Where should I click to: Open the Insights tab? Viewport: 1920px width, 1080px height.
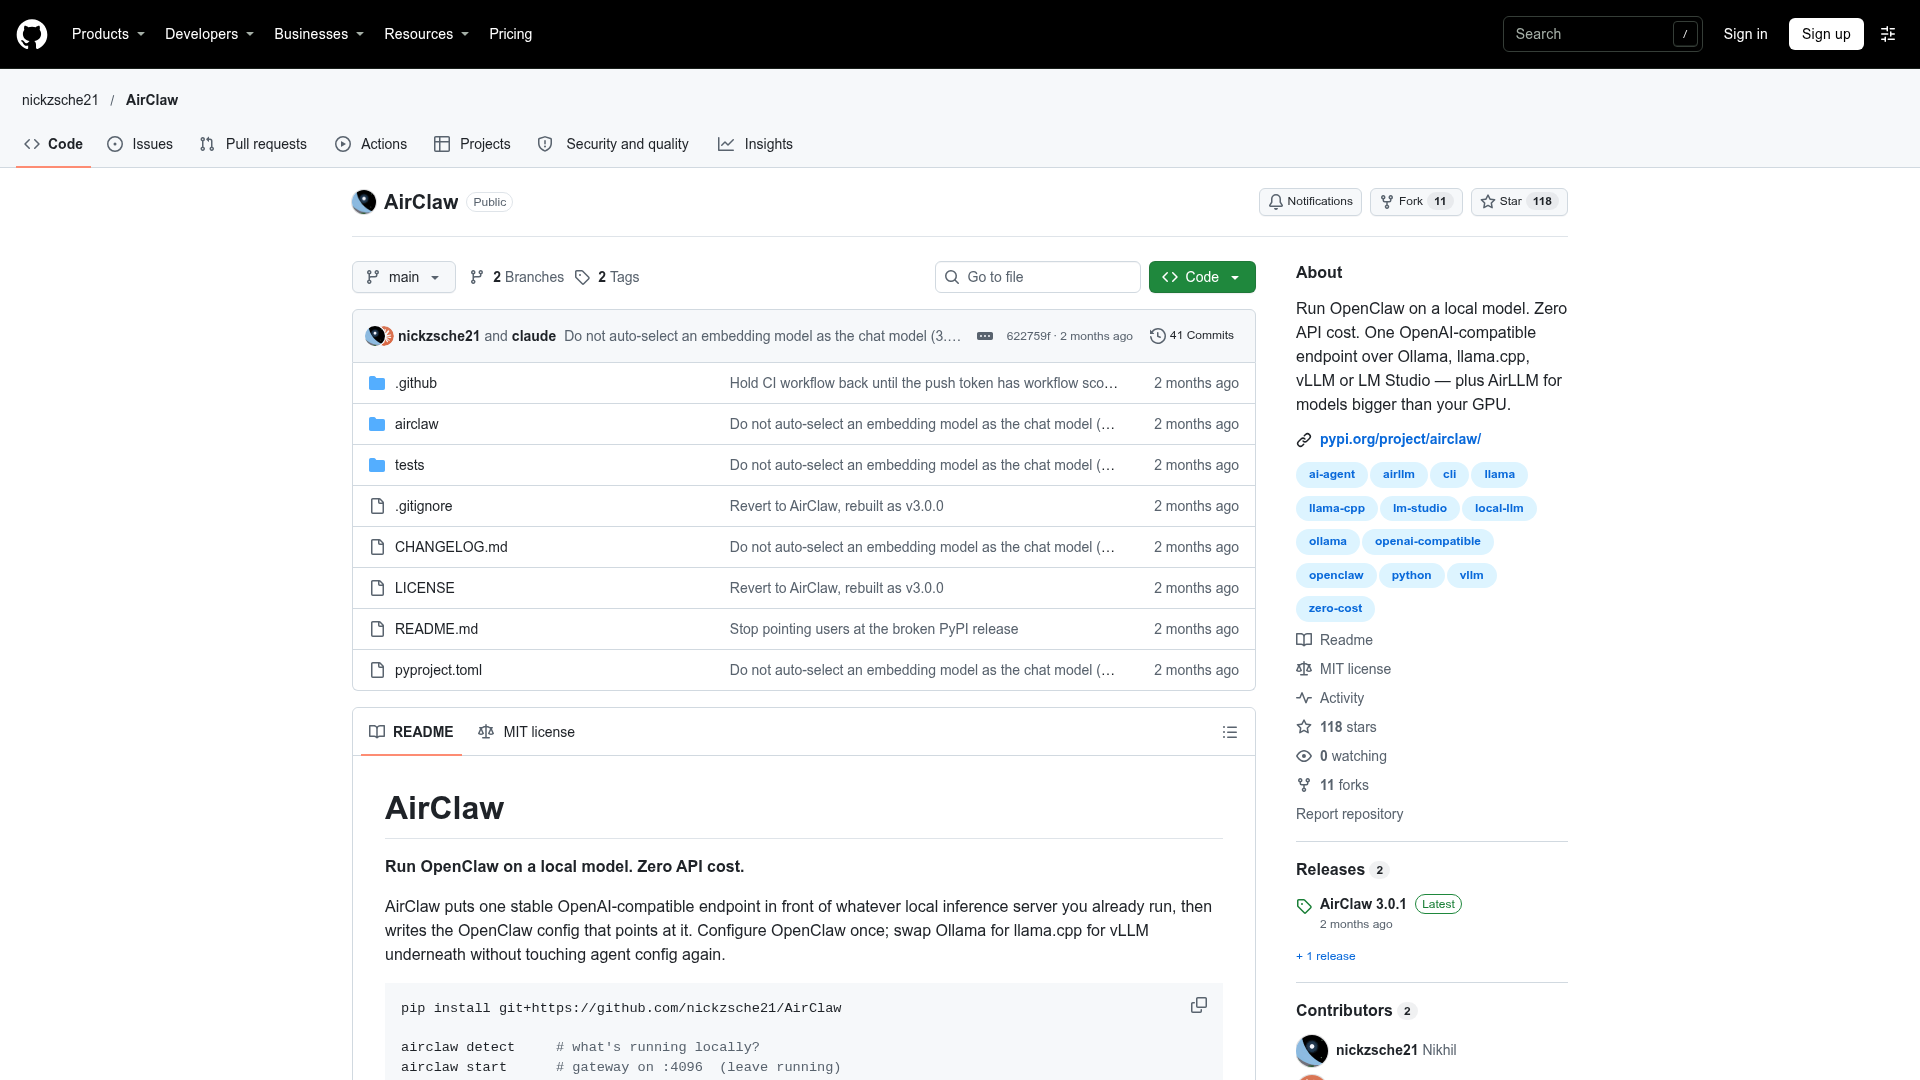(755, 144)
